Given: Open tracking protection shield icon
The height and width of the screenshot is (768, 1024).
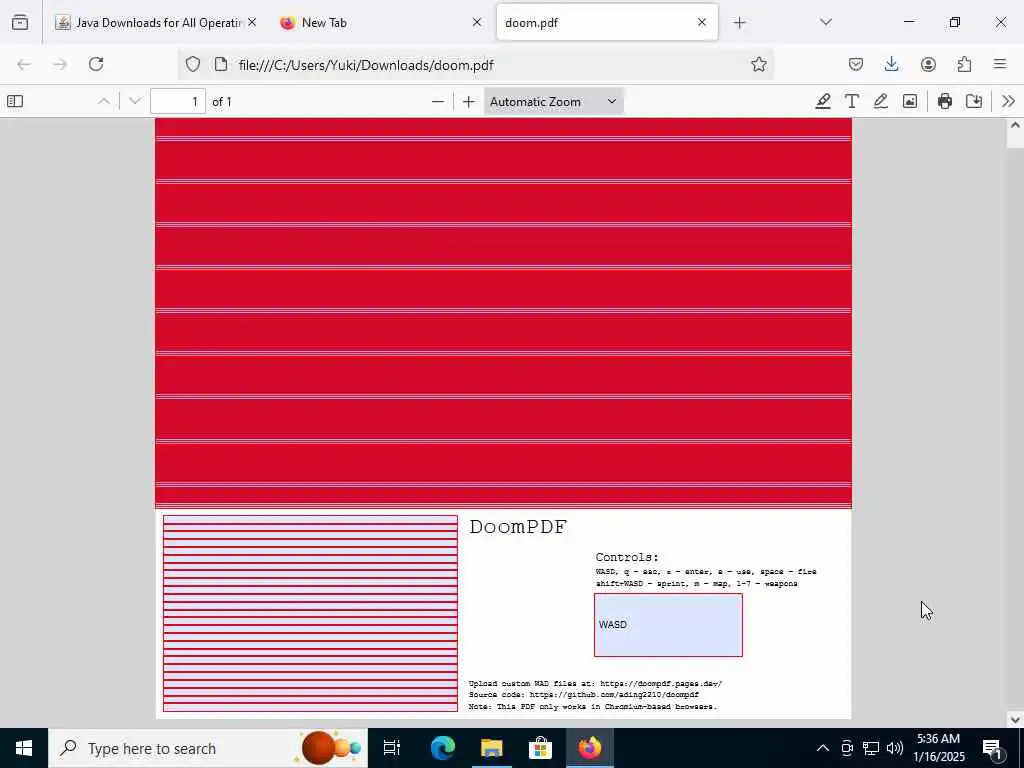Looking at the screenshot, I should pos(193,65).
